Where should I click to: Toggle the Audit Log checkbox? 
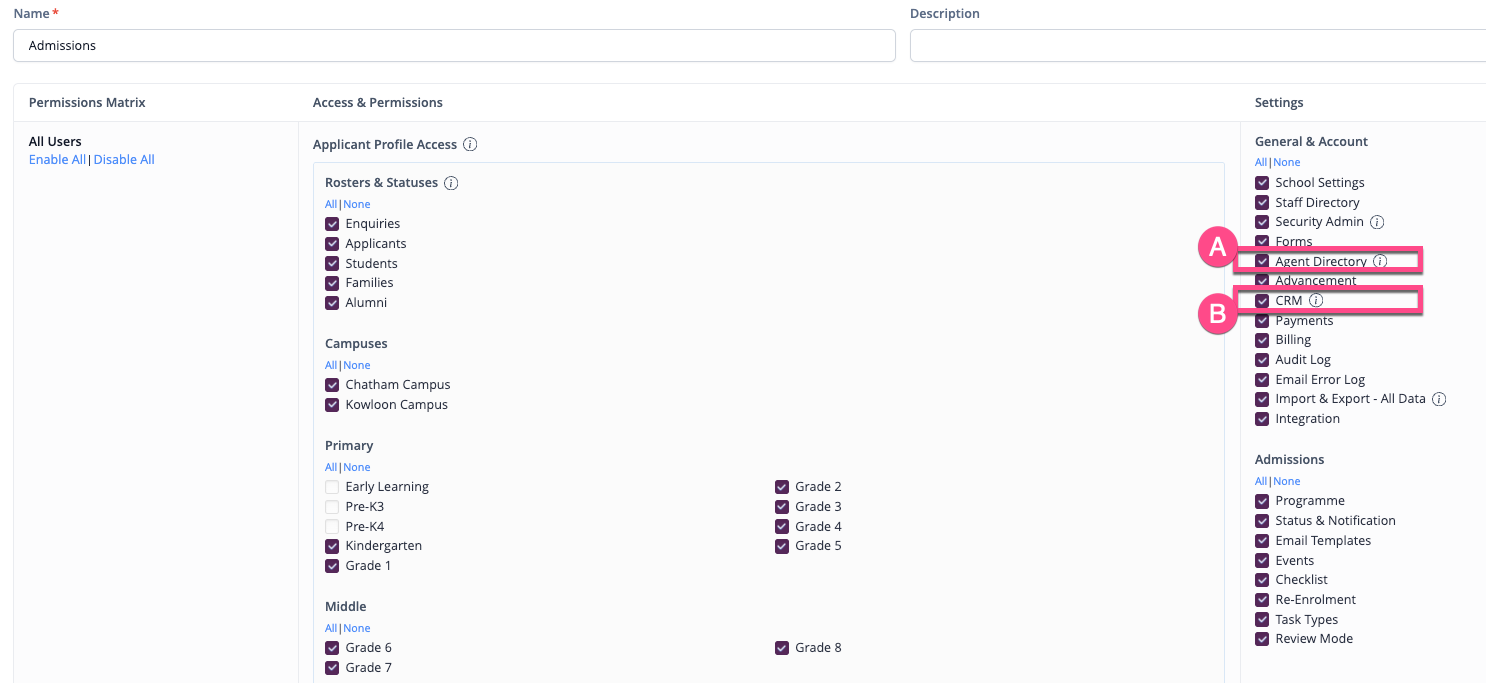pos(1262,360)
